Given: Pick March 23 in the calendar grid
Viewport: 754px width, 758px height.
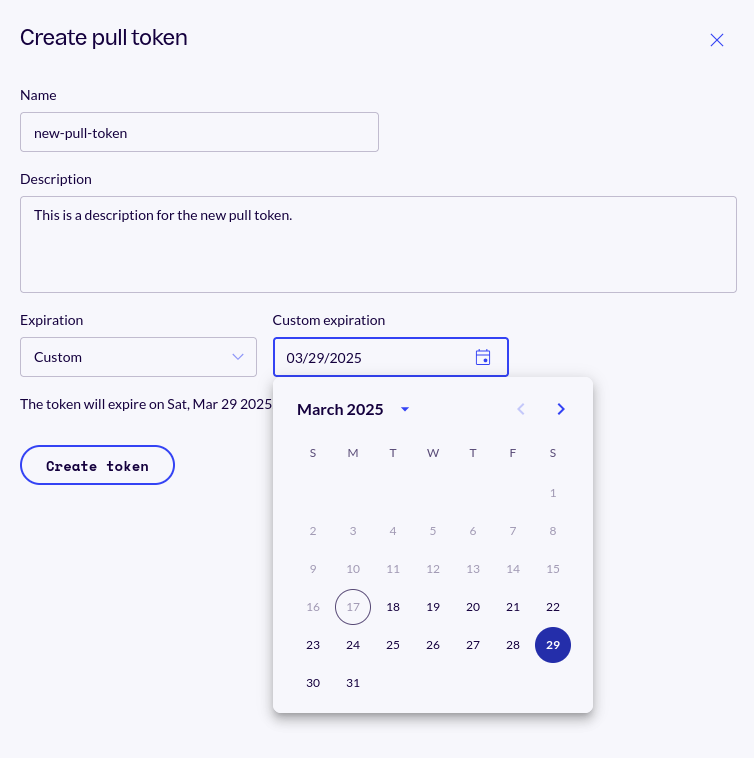Looking at the screenshot, I should (x=313, y=645).
